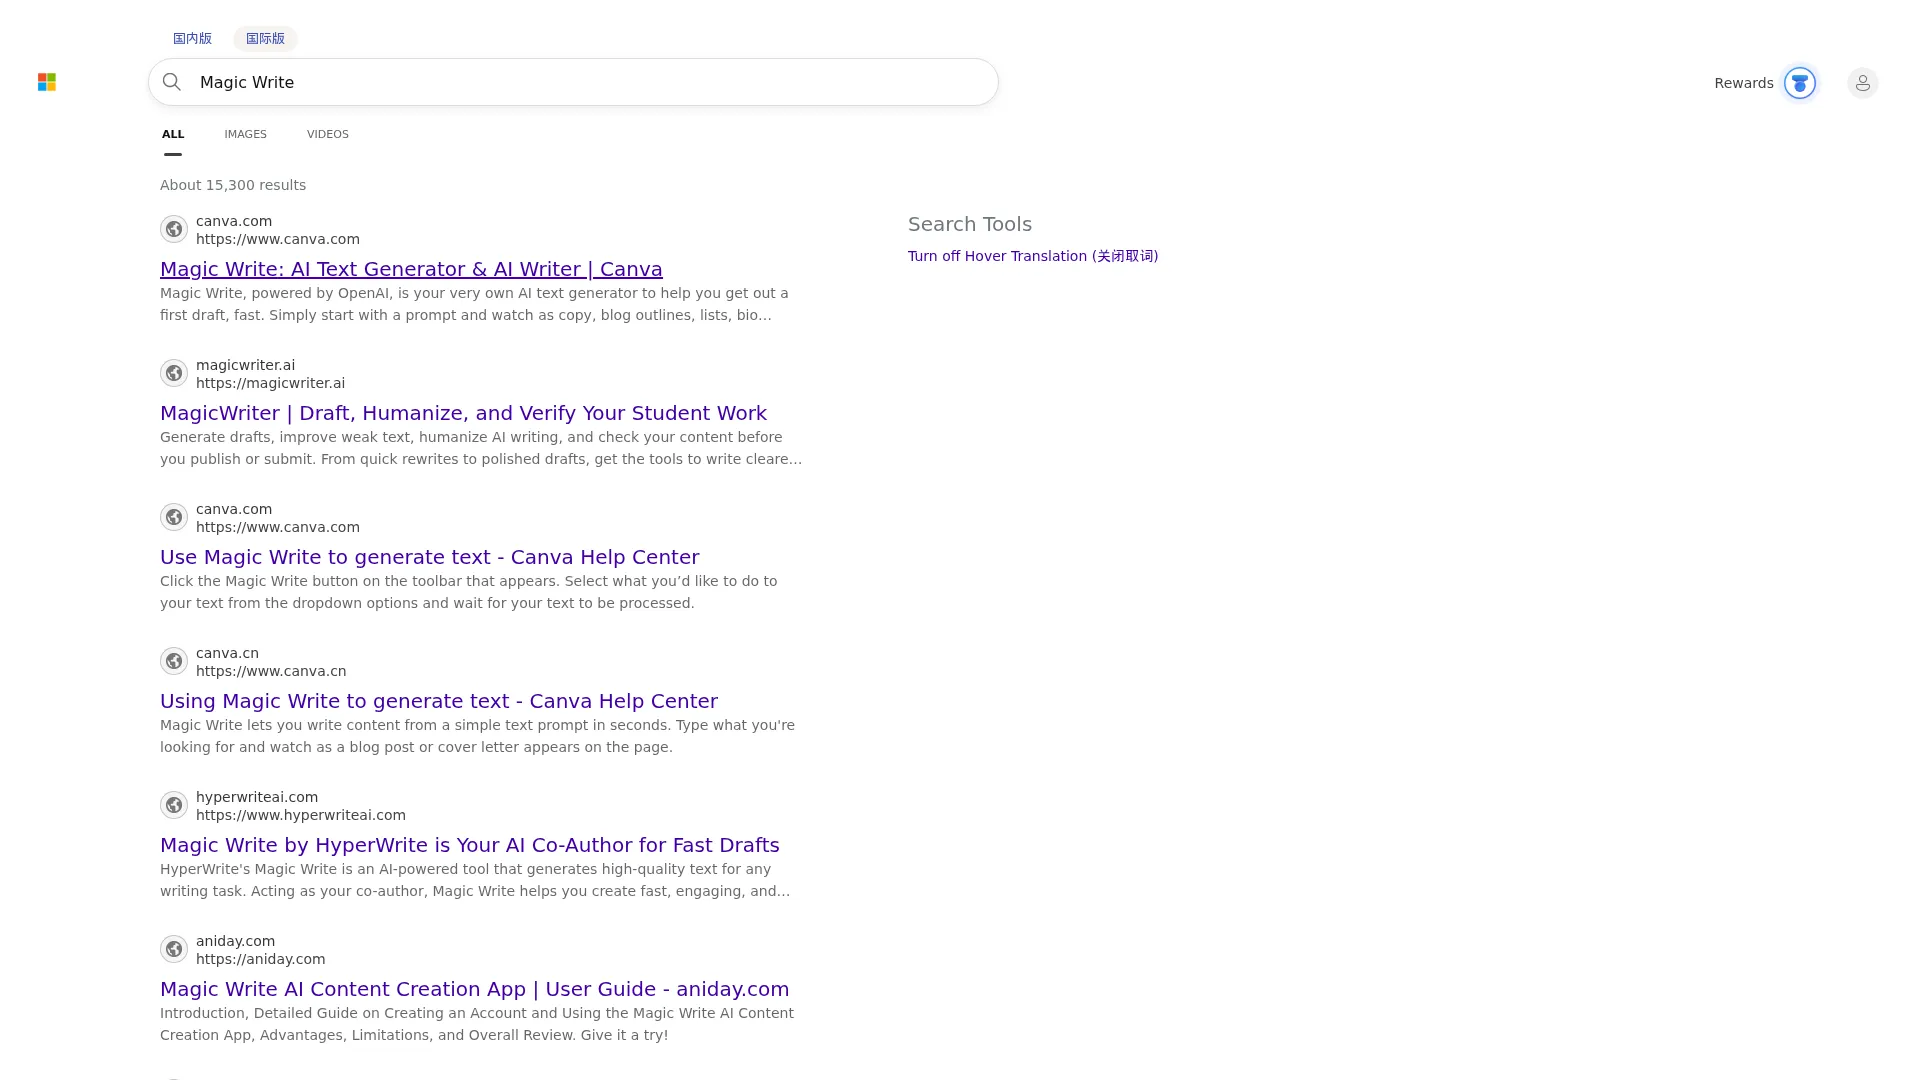Open Magic Write by HyperWrite result link
This screenshot has height=1080, width=1920.
point(469,845)
